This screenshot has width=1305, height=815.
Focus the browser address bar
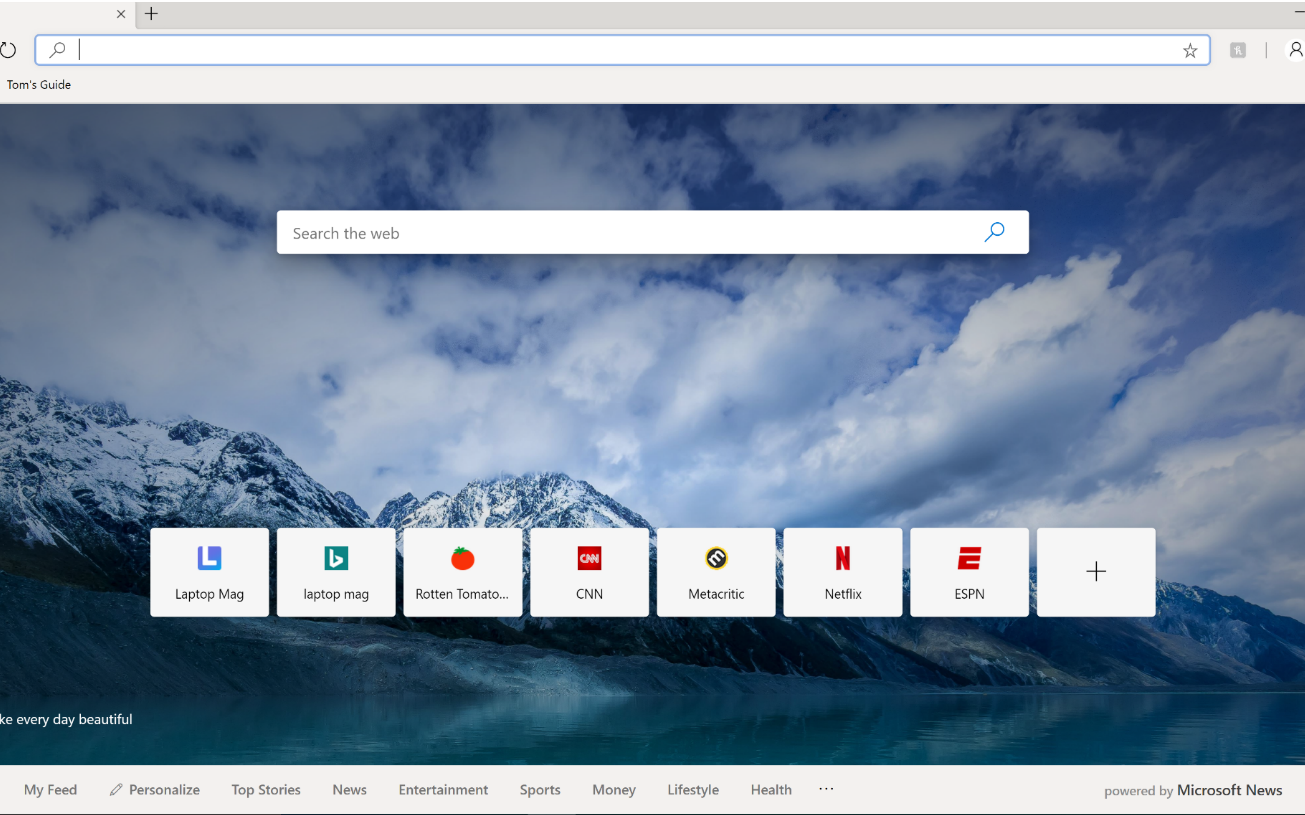[x=622, y=50]
